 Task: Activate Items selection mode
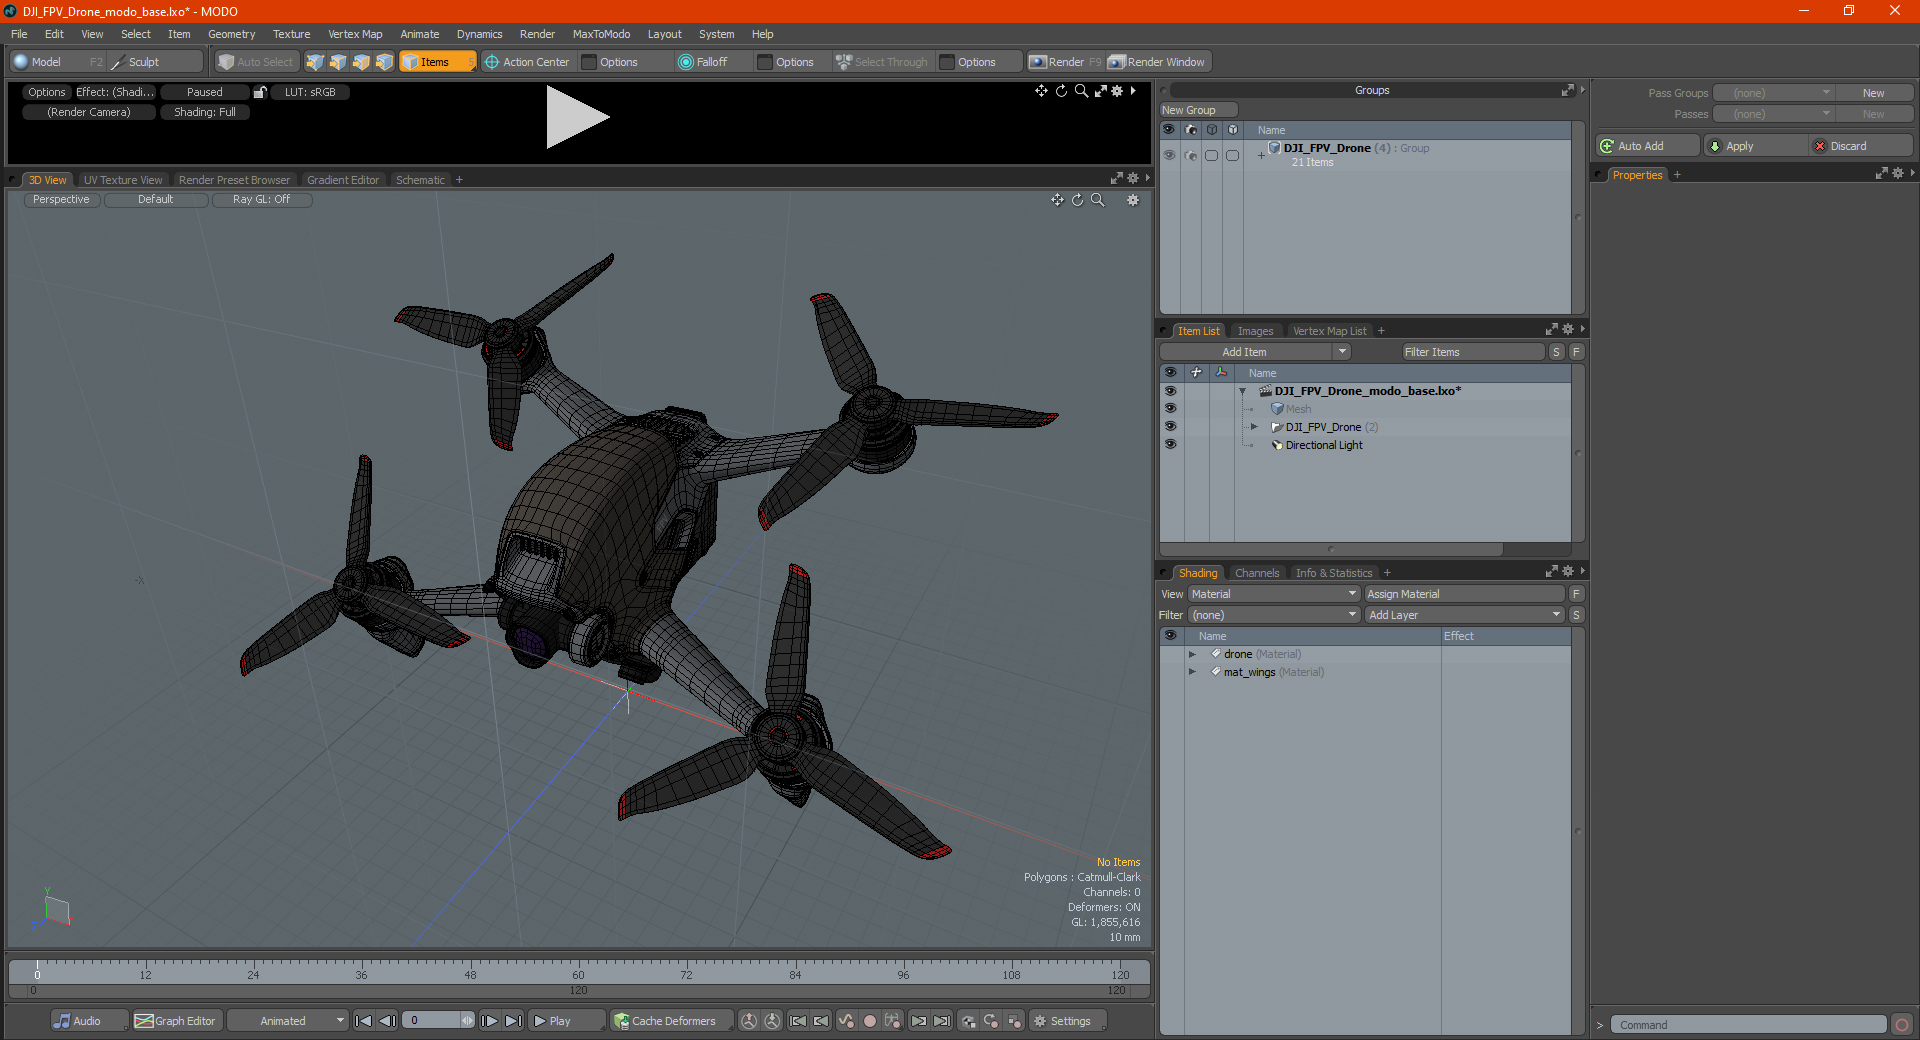(437, 62)
